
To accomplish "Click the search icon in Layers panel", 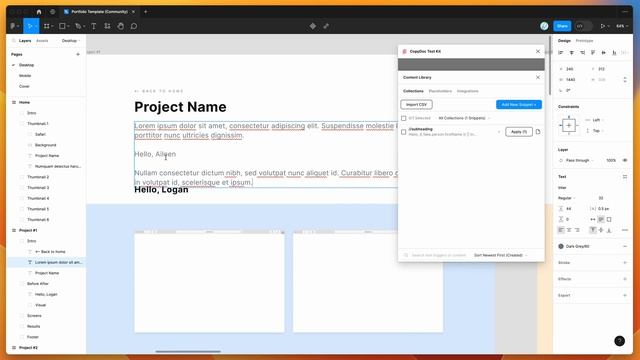I will (x=13, y=41).
